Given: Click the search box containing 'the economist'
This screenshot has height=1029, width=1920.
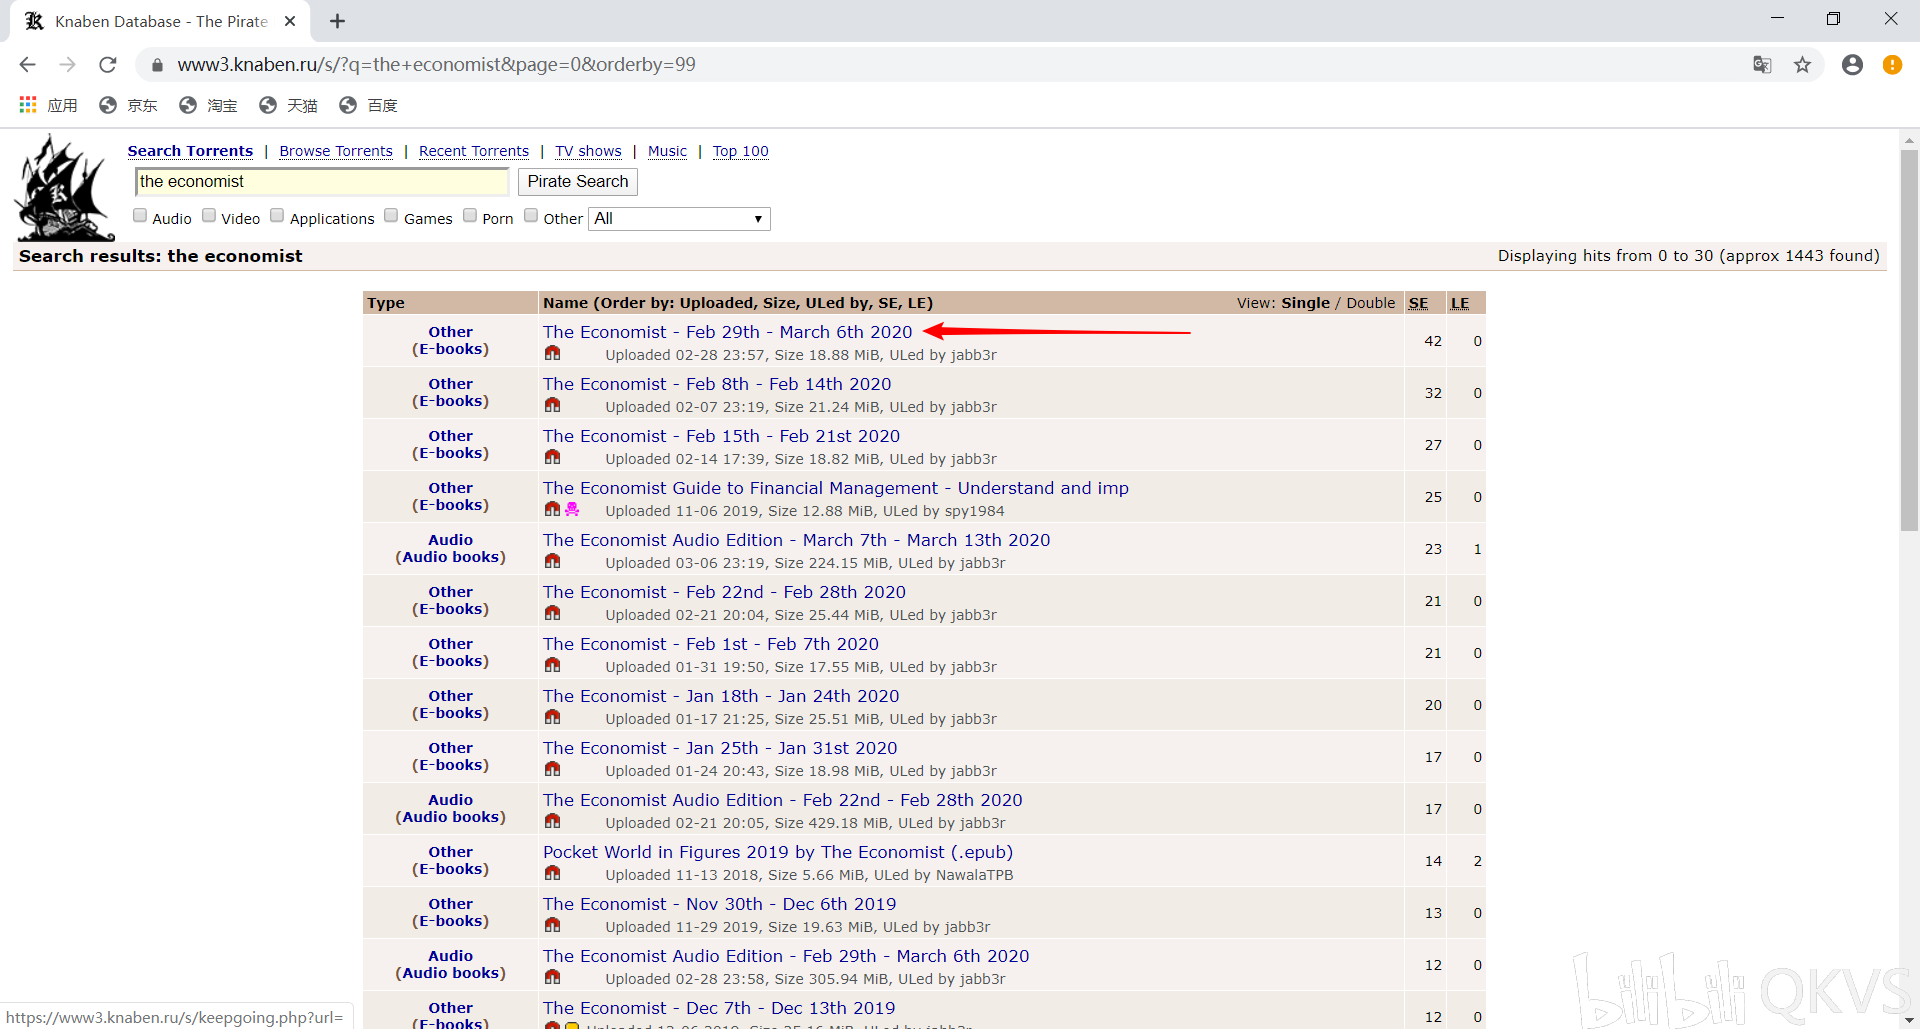Looking at the screenshot, I should (322, 182).
